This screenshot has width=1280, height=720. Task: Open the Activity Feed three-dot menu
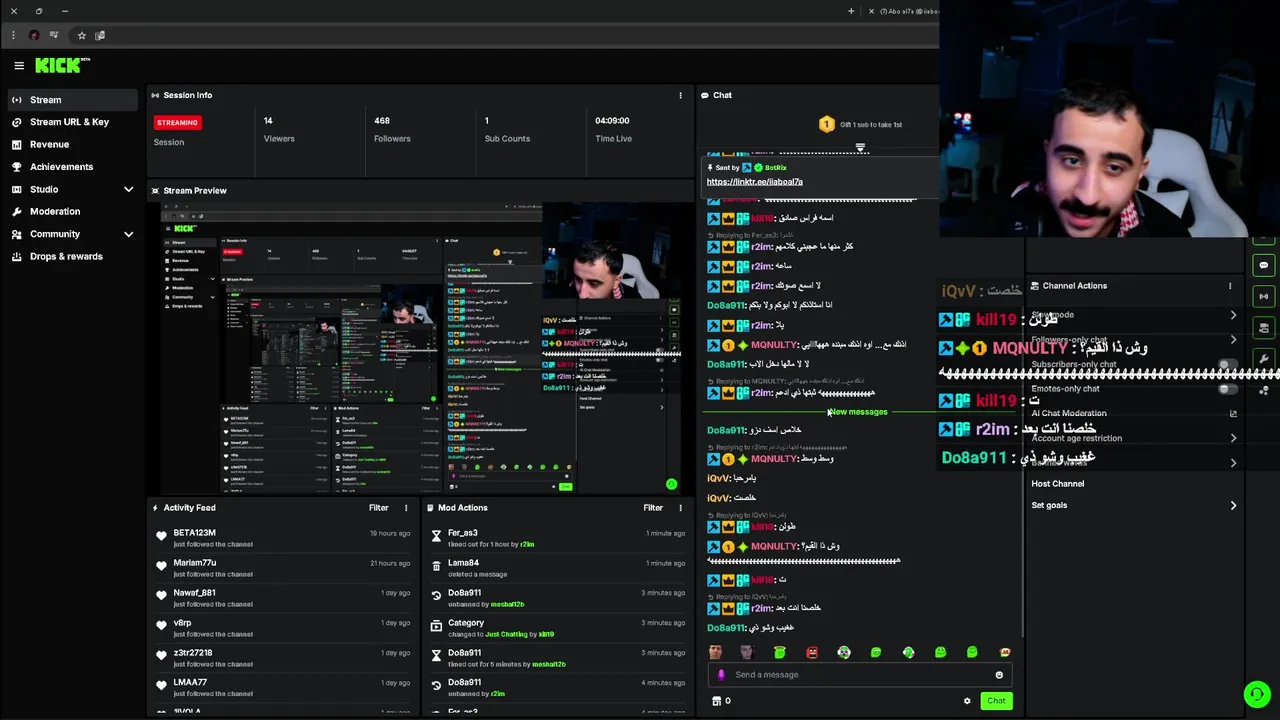[x=405, y=508]
